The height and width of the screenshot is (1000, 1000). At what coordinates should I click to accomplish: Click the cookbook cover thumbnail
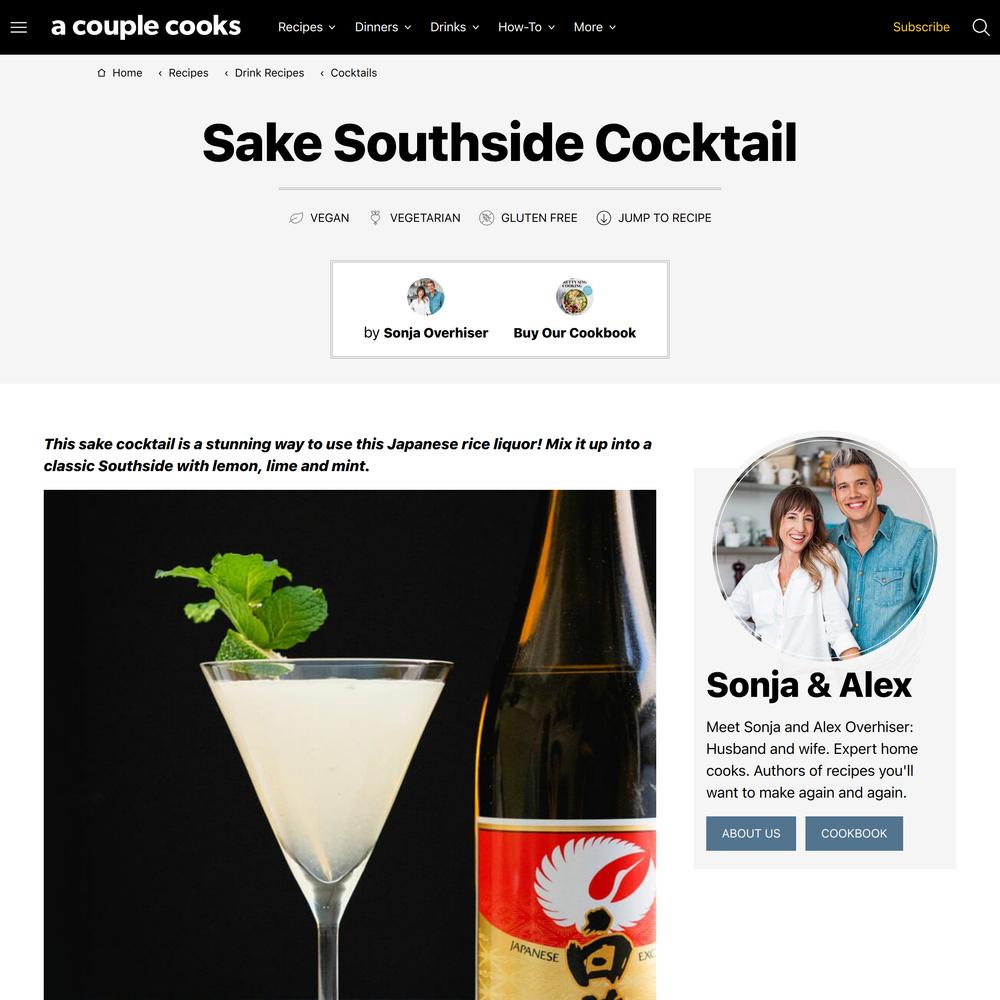pos(575,297)
